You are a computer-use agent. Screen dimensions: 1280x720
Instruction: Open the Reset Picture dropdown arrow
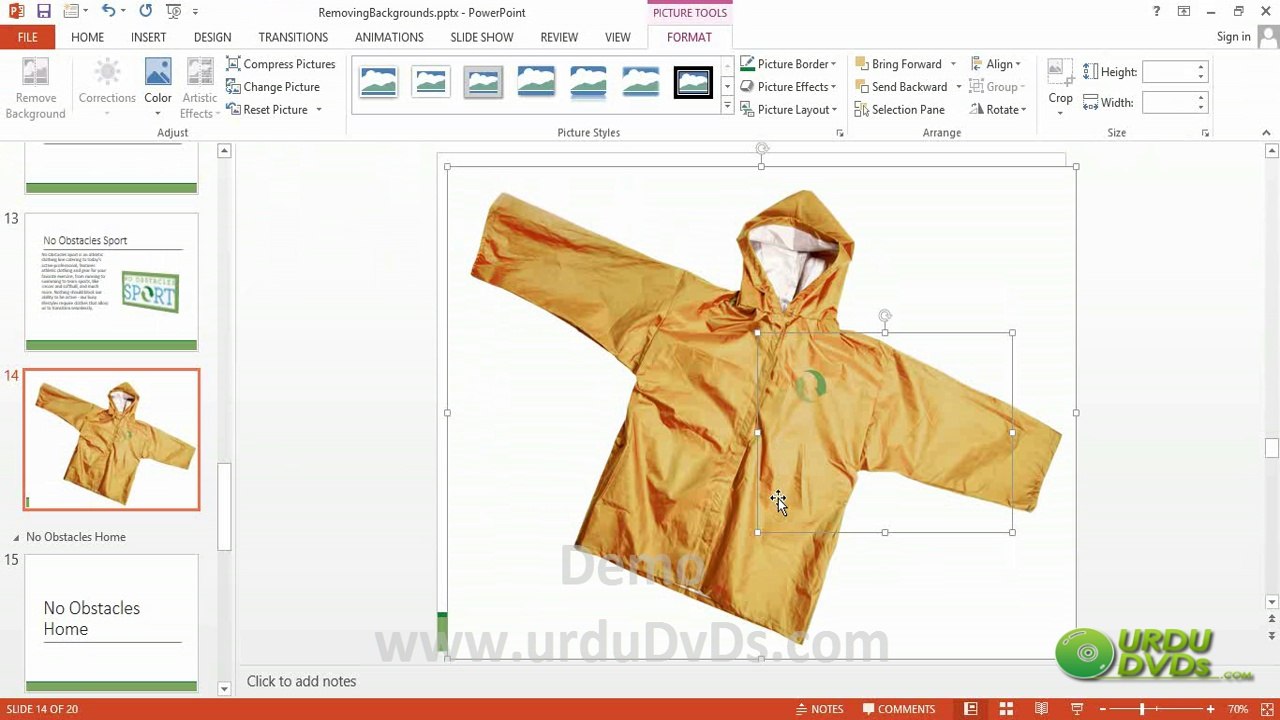pyautogui.click(x=319, y=110)
